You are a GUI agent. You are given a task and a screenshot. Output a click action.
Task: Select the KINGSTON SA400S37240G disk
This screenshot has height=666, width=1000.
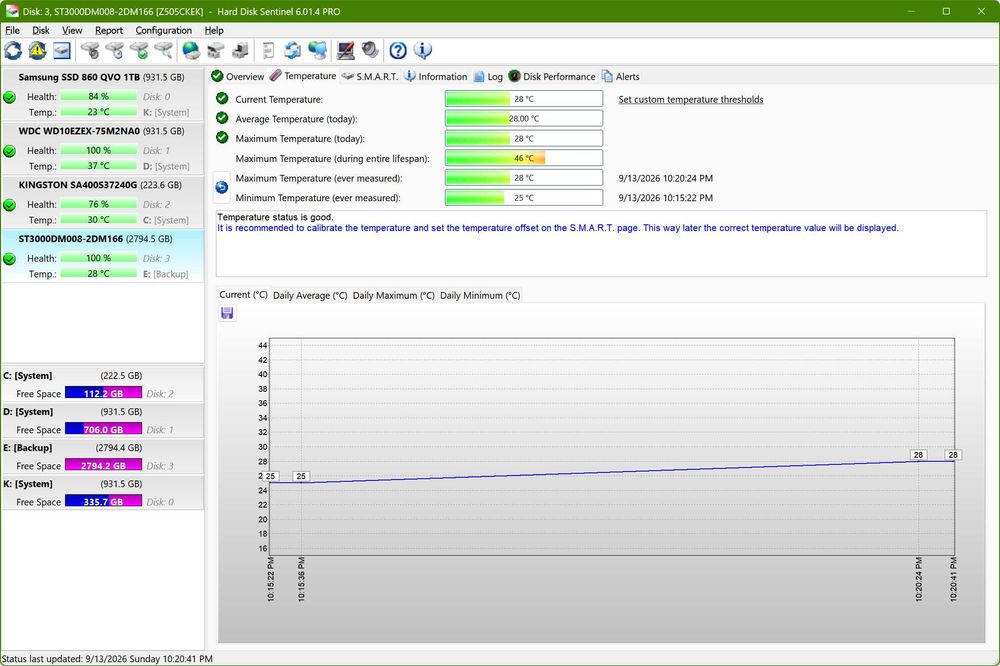click(x=103, y=202)
